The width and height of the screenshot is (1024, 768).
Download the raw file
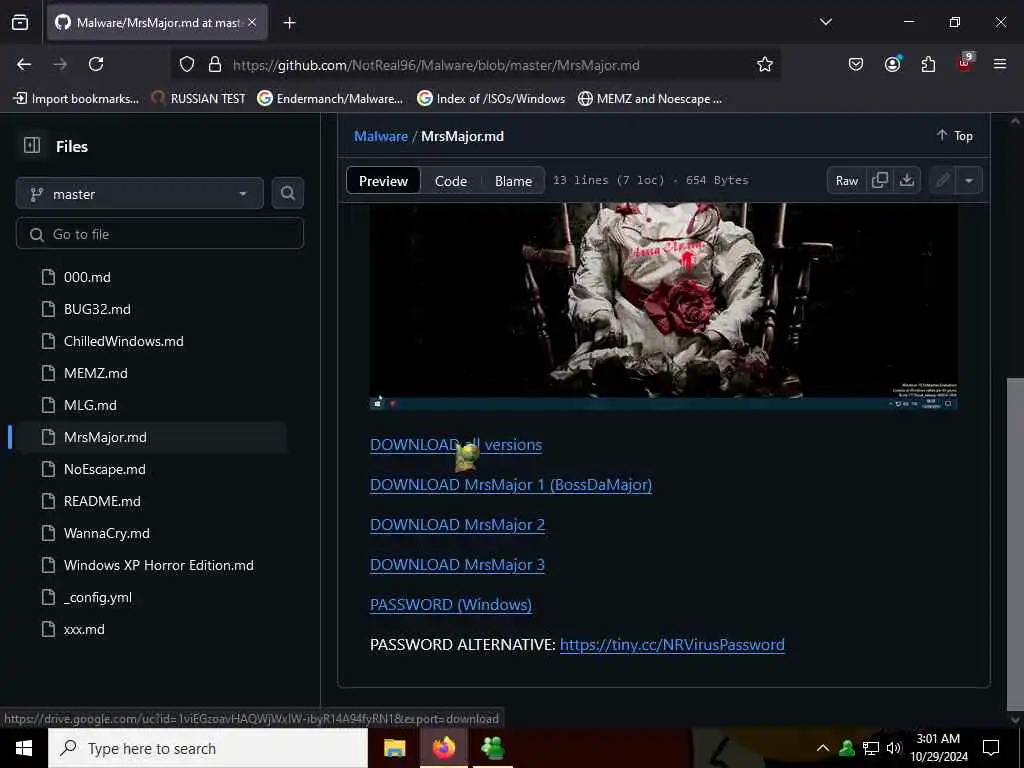point(906,180)
